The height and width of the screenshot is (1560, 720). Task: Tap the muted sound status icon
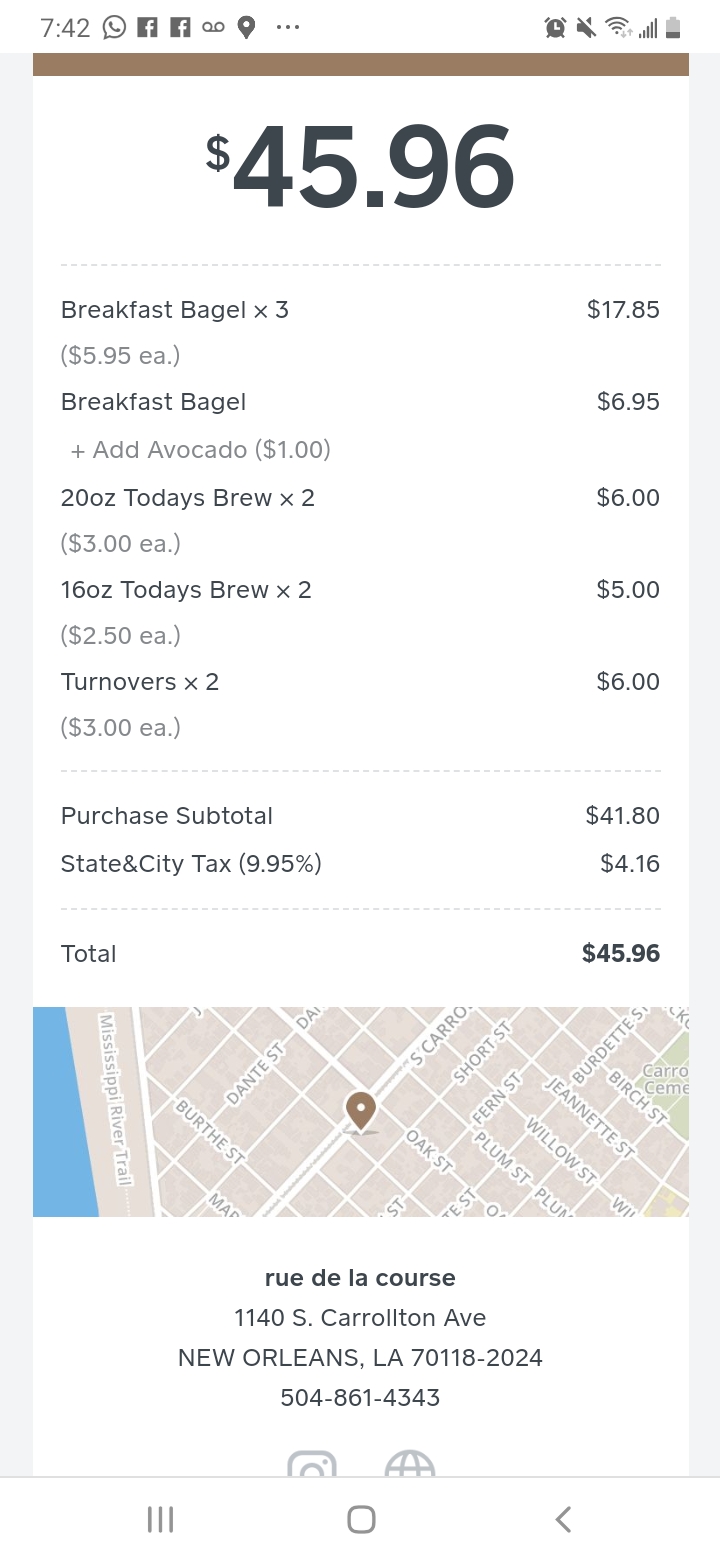point(586,27)
